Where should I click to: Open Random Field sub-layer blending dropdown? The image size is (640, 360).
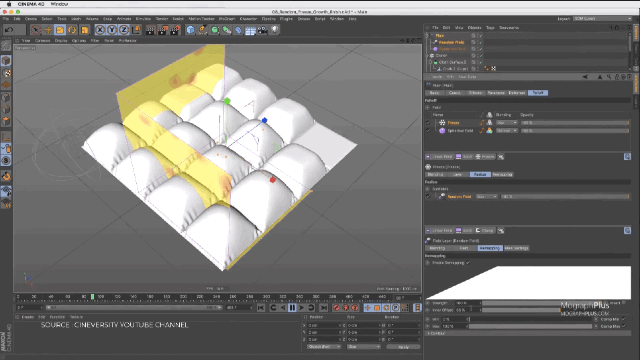point(487,197)
